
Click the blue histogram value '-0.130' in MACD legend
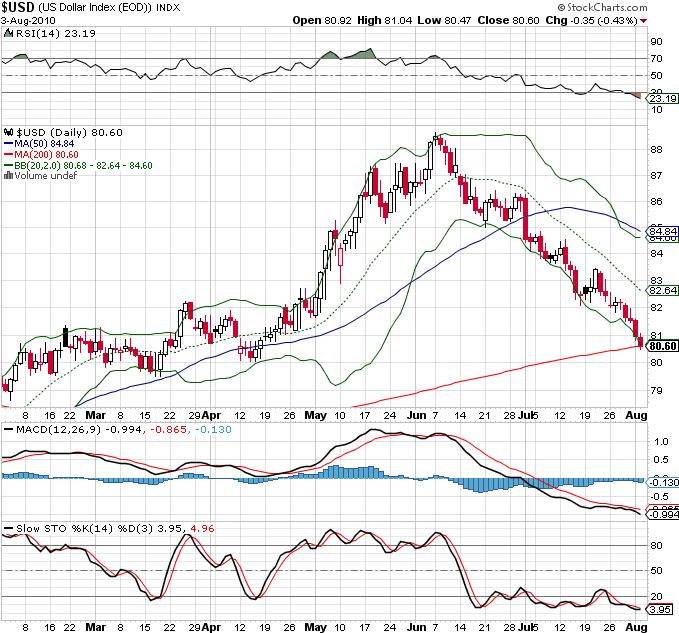click(x=213, y=430)
